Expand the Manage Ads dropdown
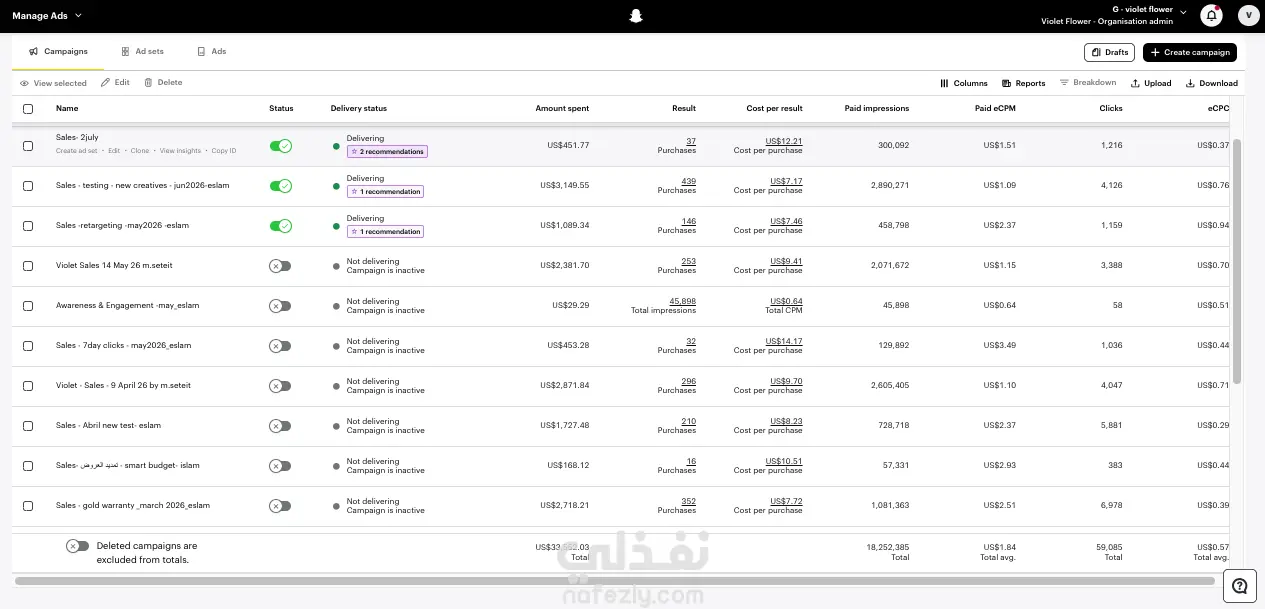Viewport: 1265px width, 609px height. 47,16
